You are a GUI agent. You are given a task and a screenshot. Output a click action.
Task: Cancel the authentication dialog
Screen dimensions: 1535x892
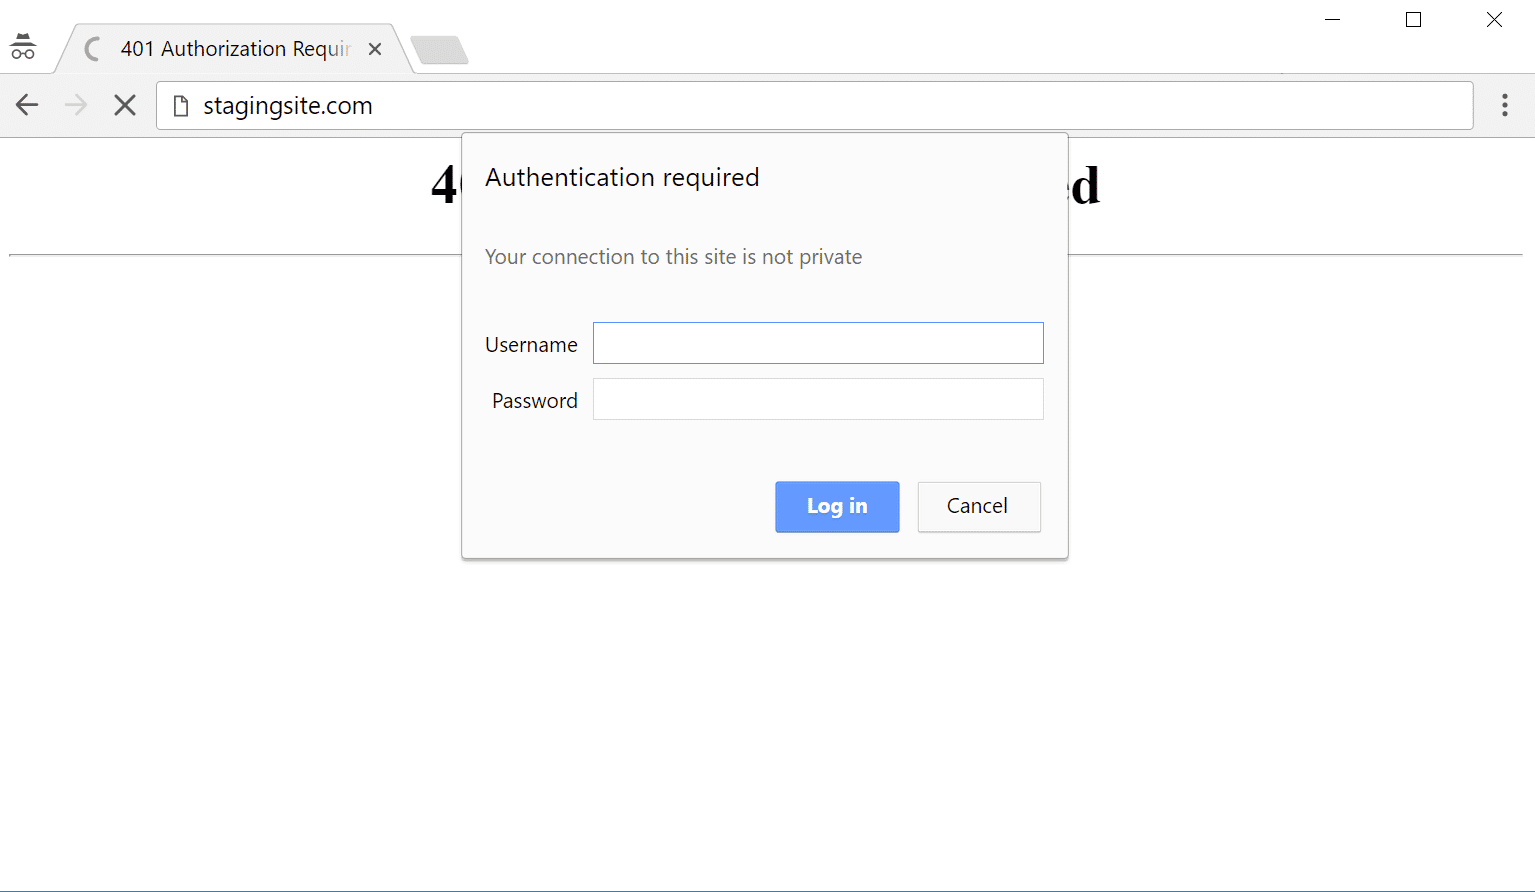coord(978,507)
